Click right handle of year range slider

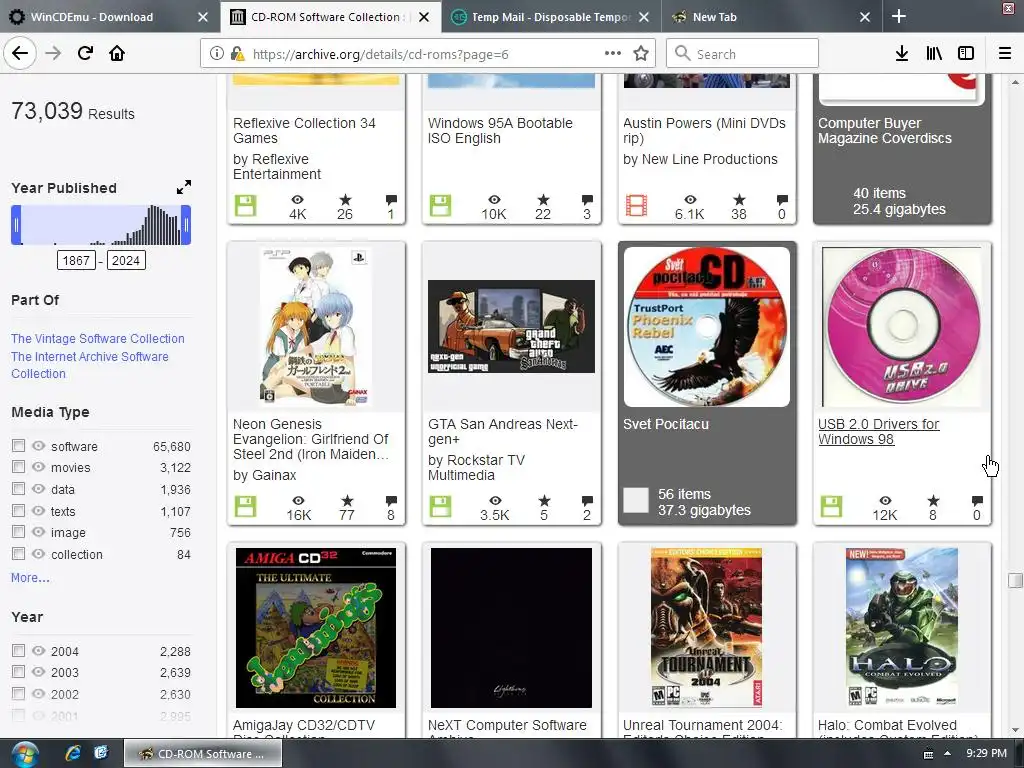(x=186, y=225)
